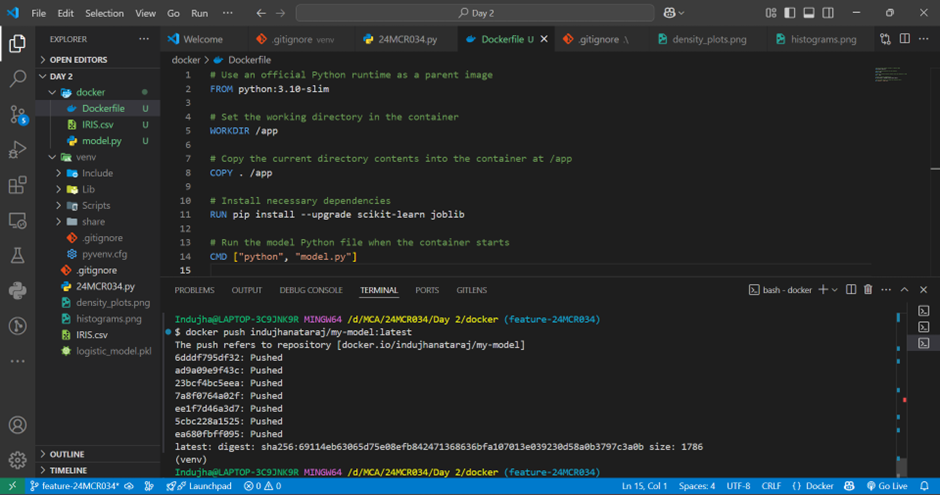The image size is (940, 495).
Task: Switch to the Problems panel tab
Action: (194, 290)
